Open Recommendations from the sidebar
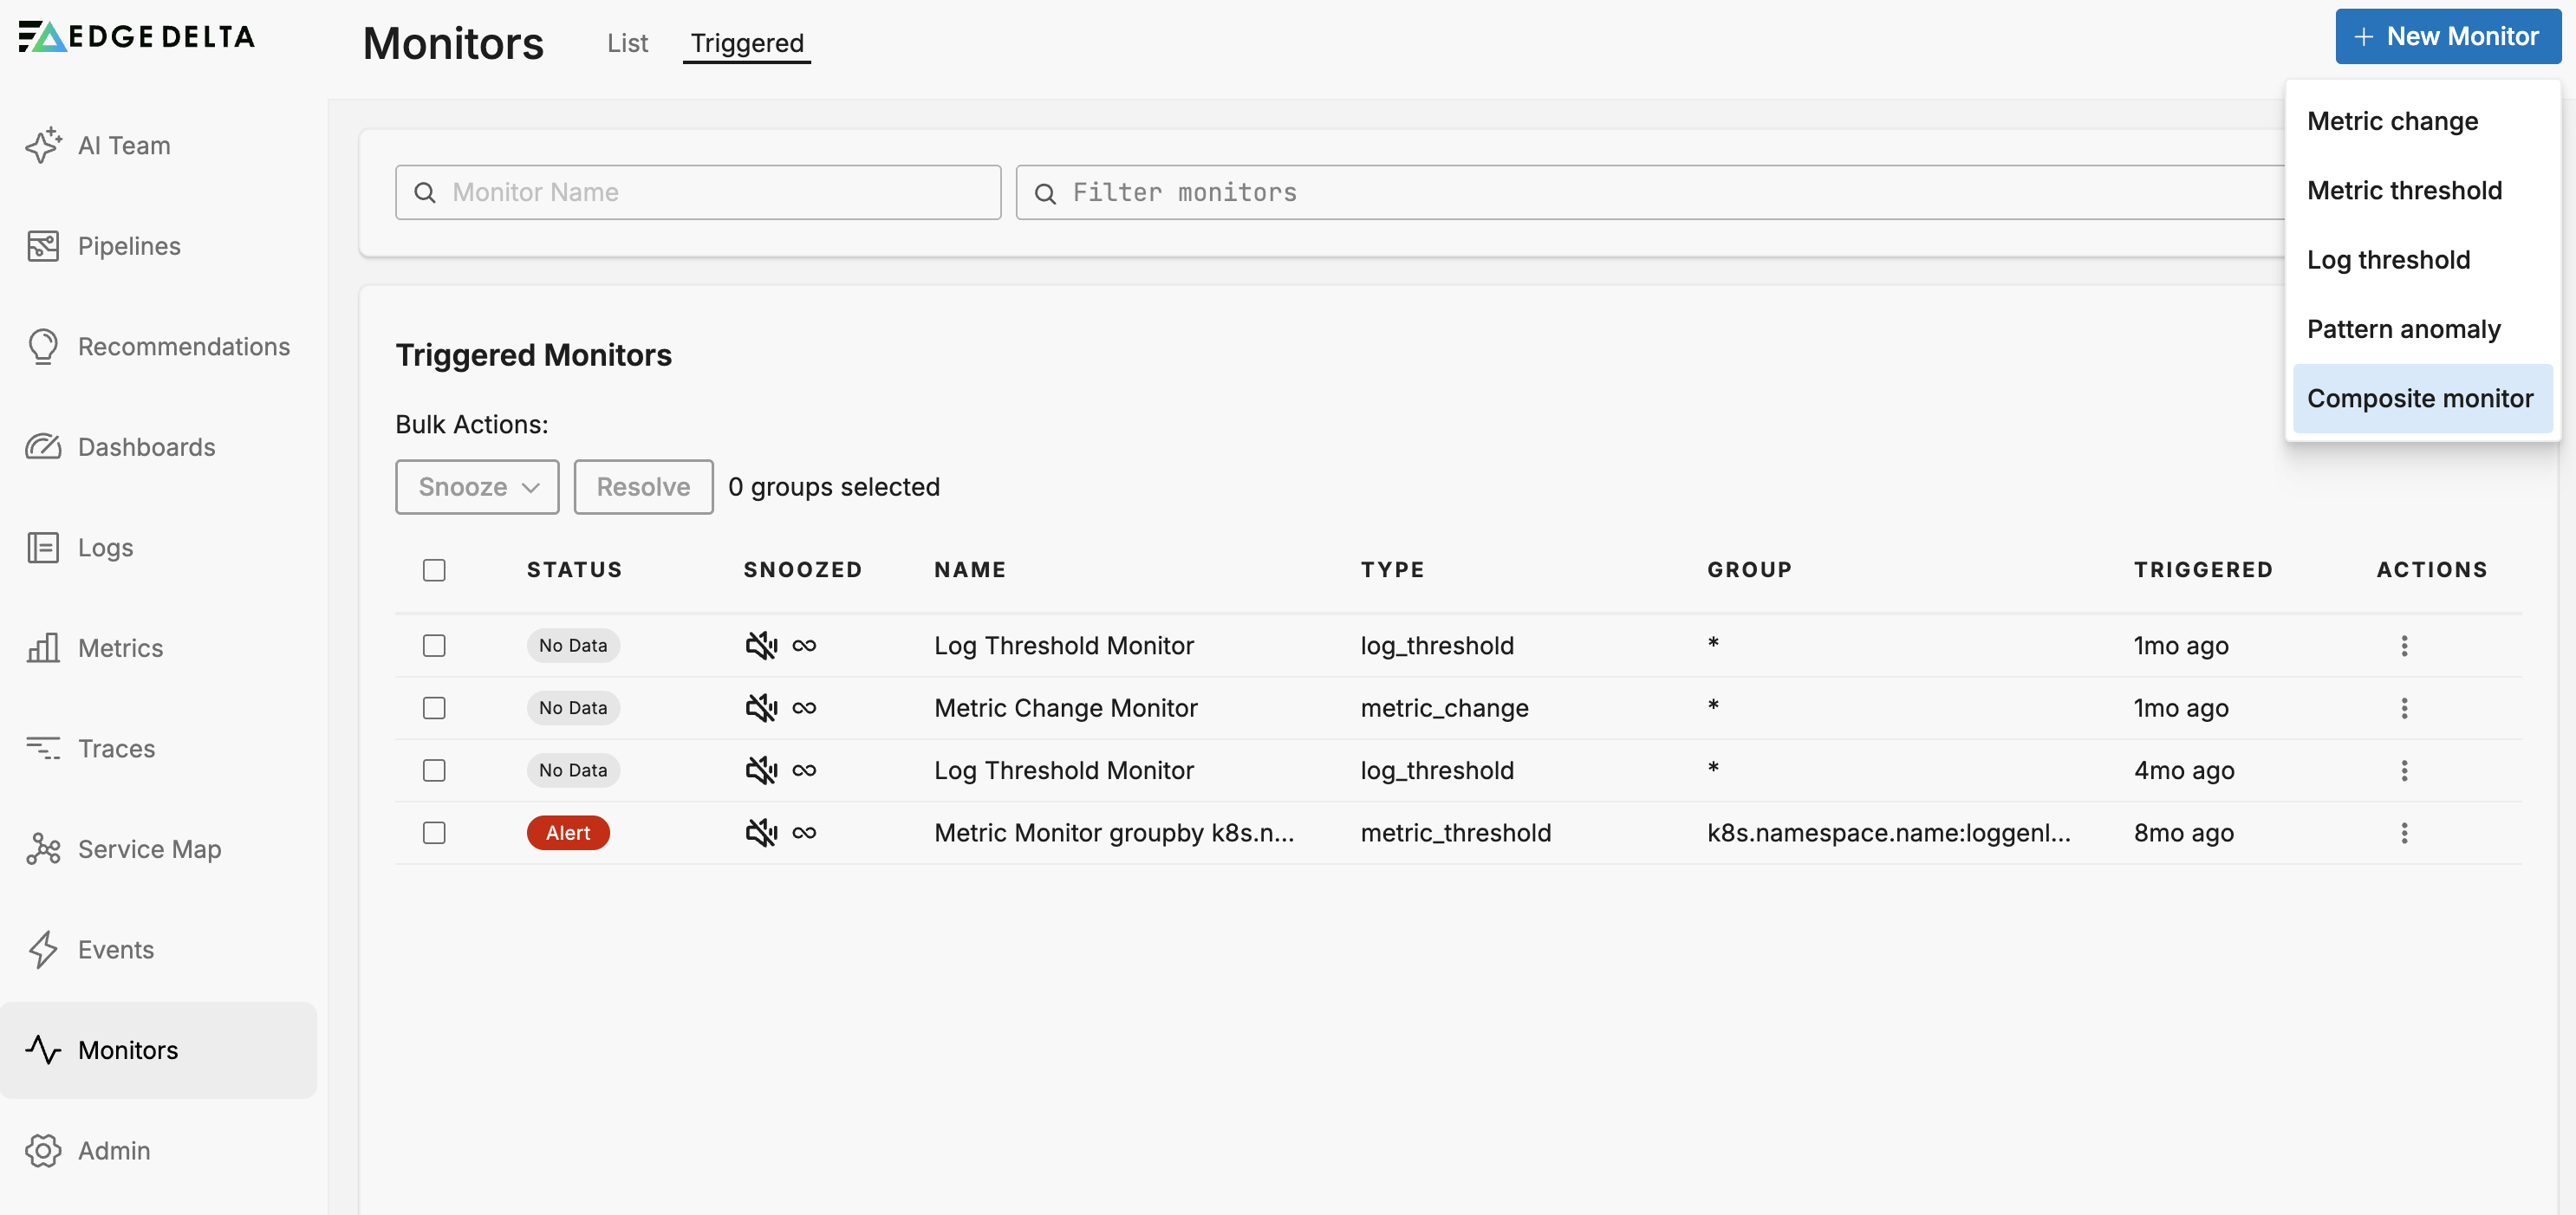The width and height of the screenshot is (2576, 1215). [44, 346]
